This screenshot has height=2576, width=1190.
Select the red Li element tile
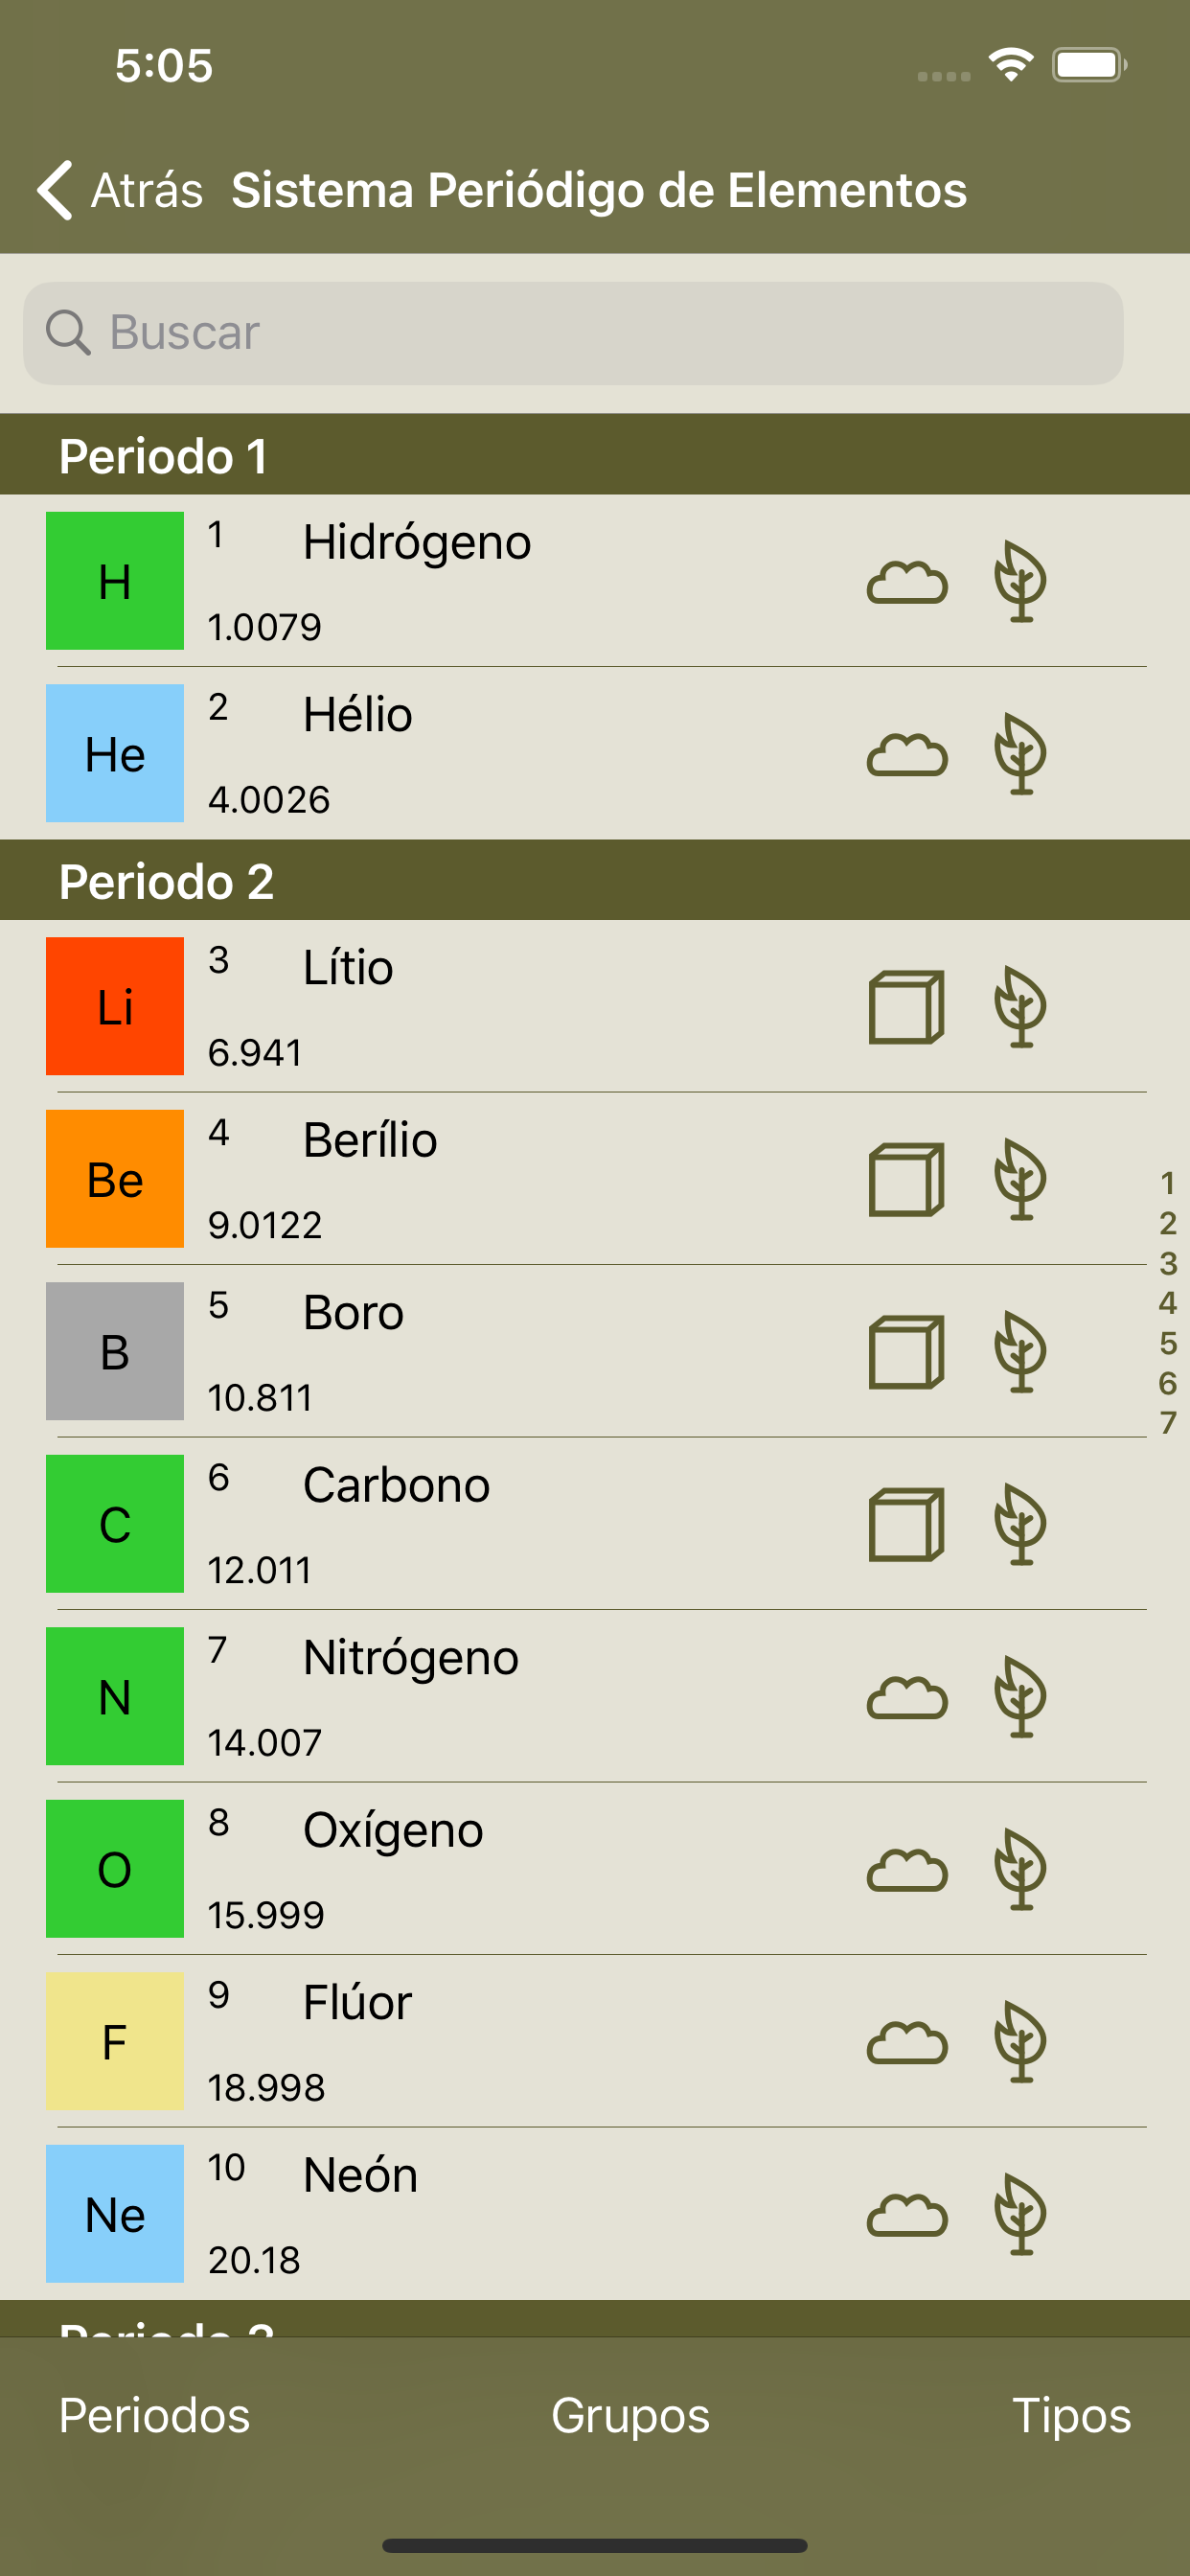click(115, 1006)
